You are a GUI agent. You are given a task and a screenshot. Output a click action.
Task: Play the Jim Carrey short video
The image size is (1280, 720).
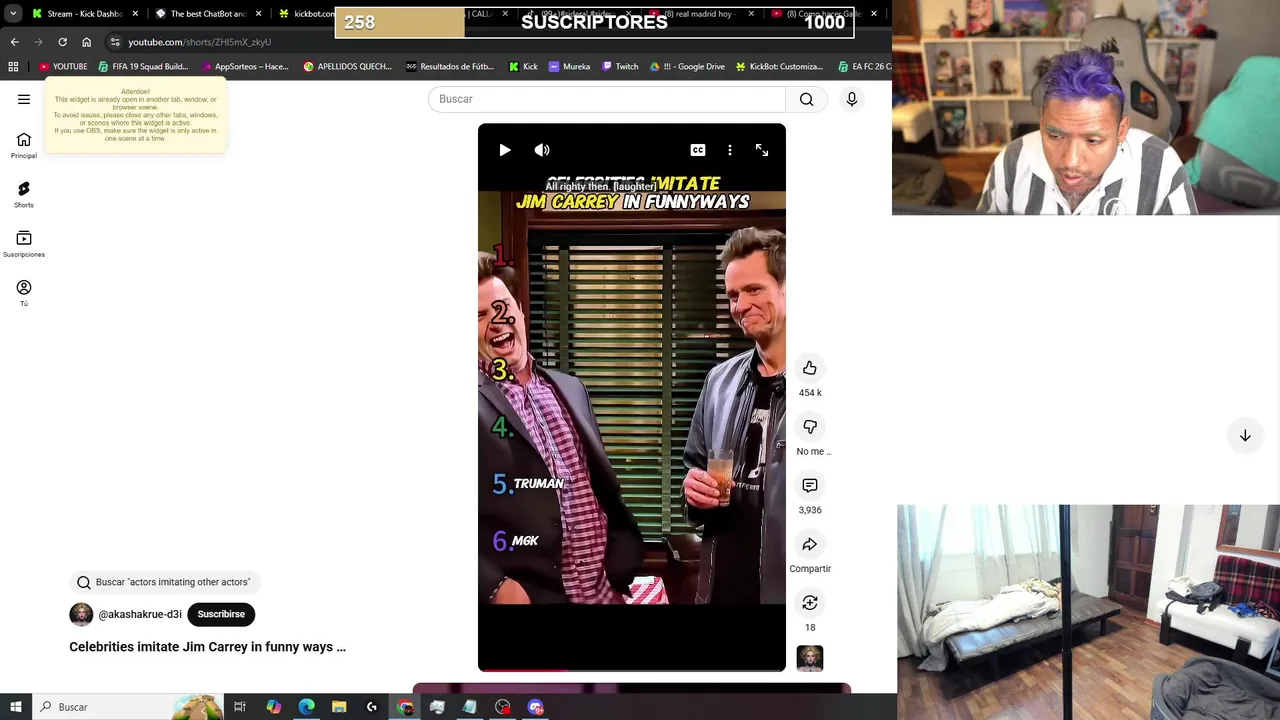505,150
